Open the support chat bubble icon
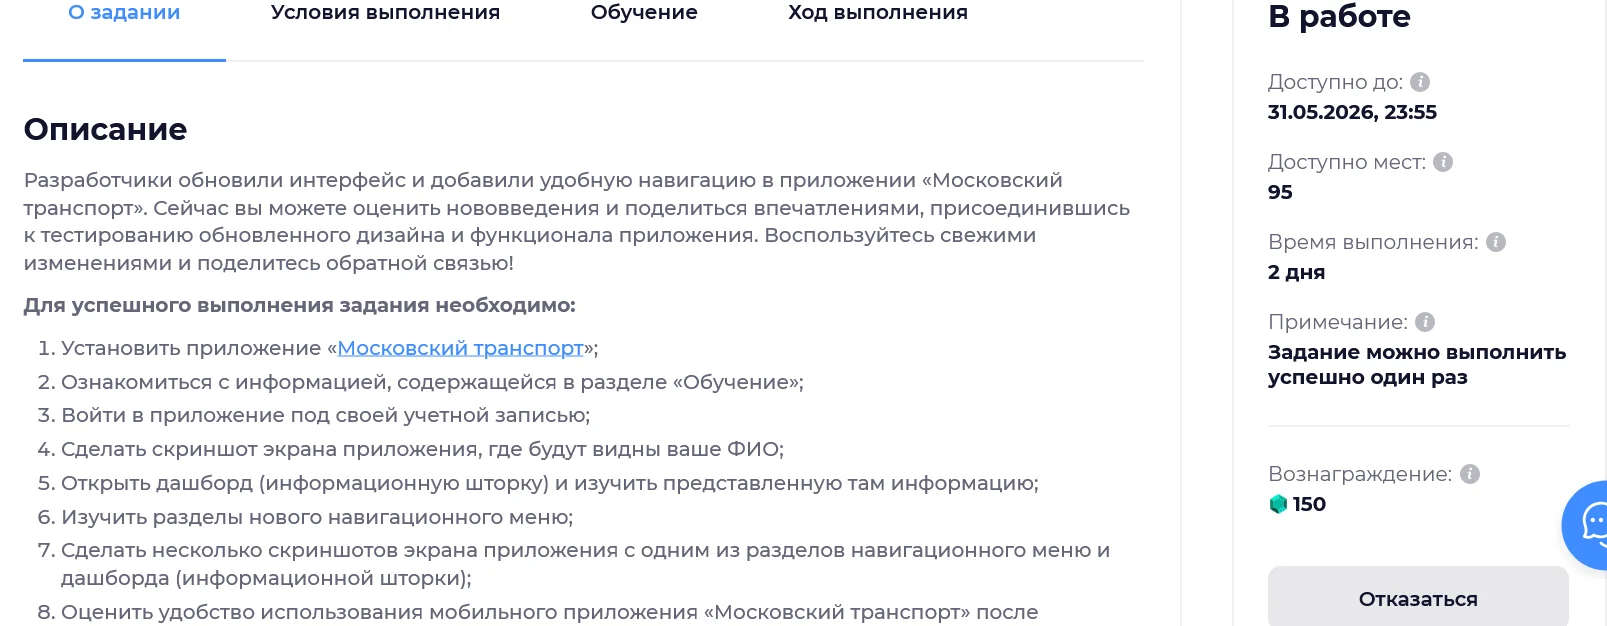The height and width of the screenshot is (626, 1607). [x=1590, y=525]
